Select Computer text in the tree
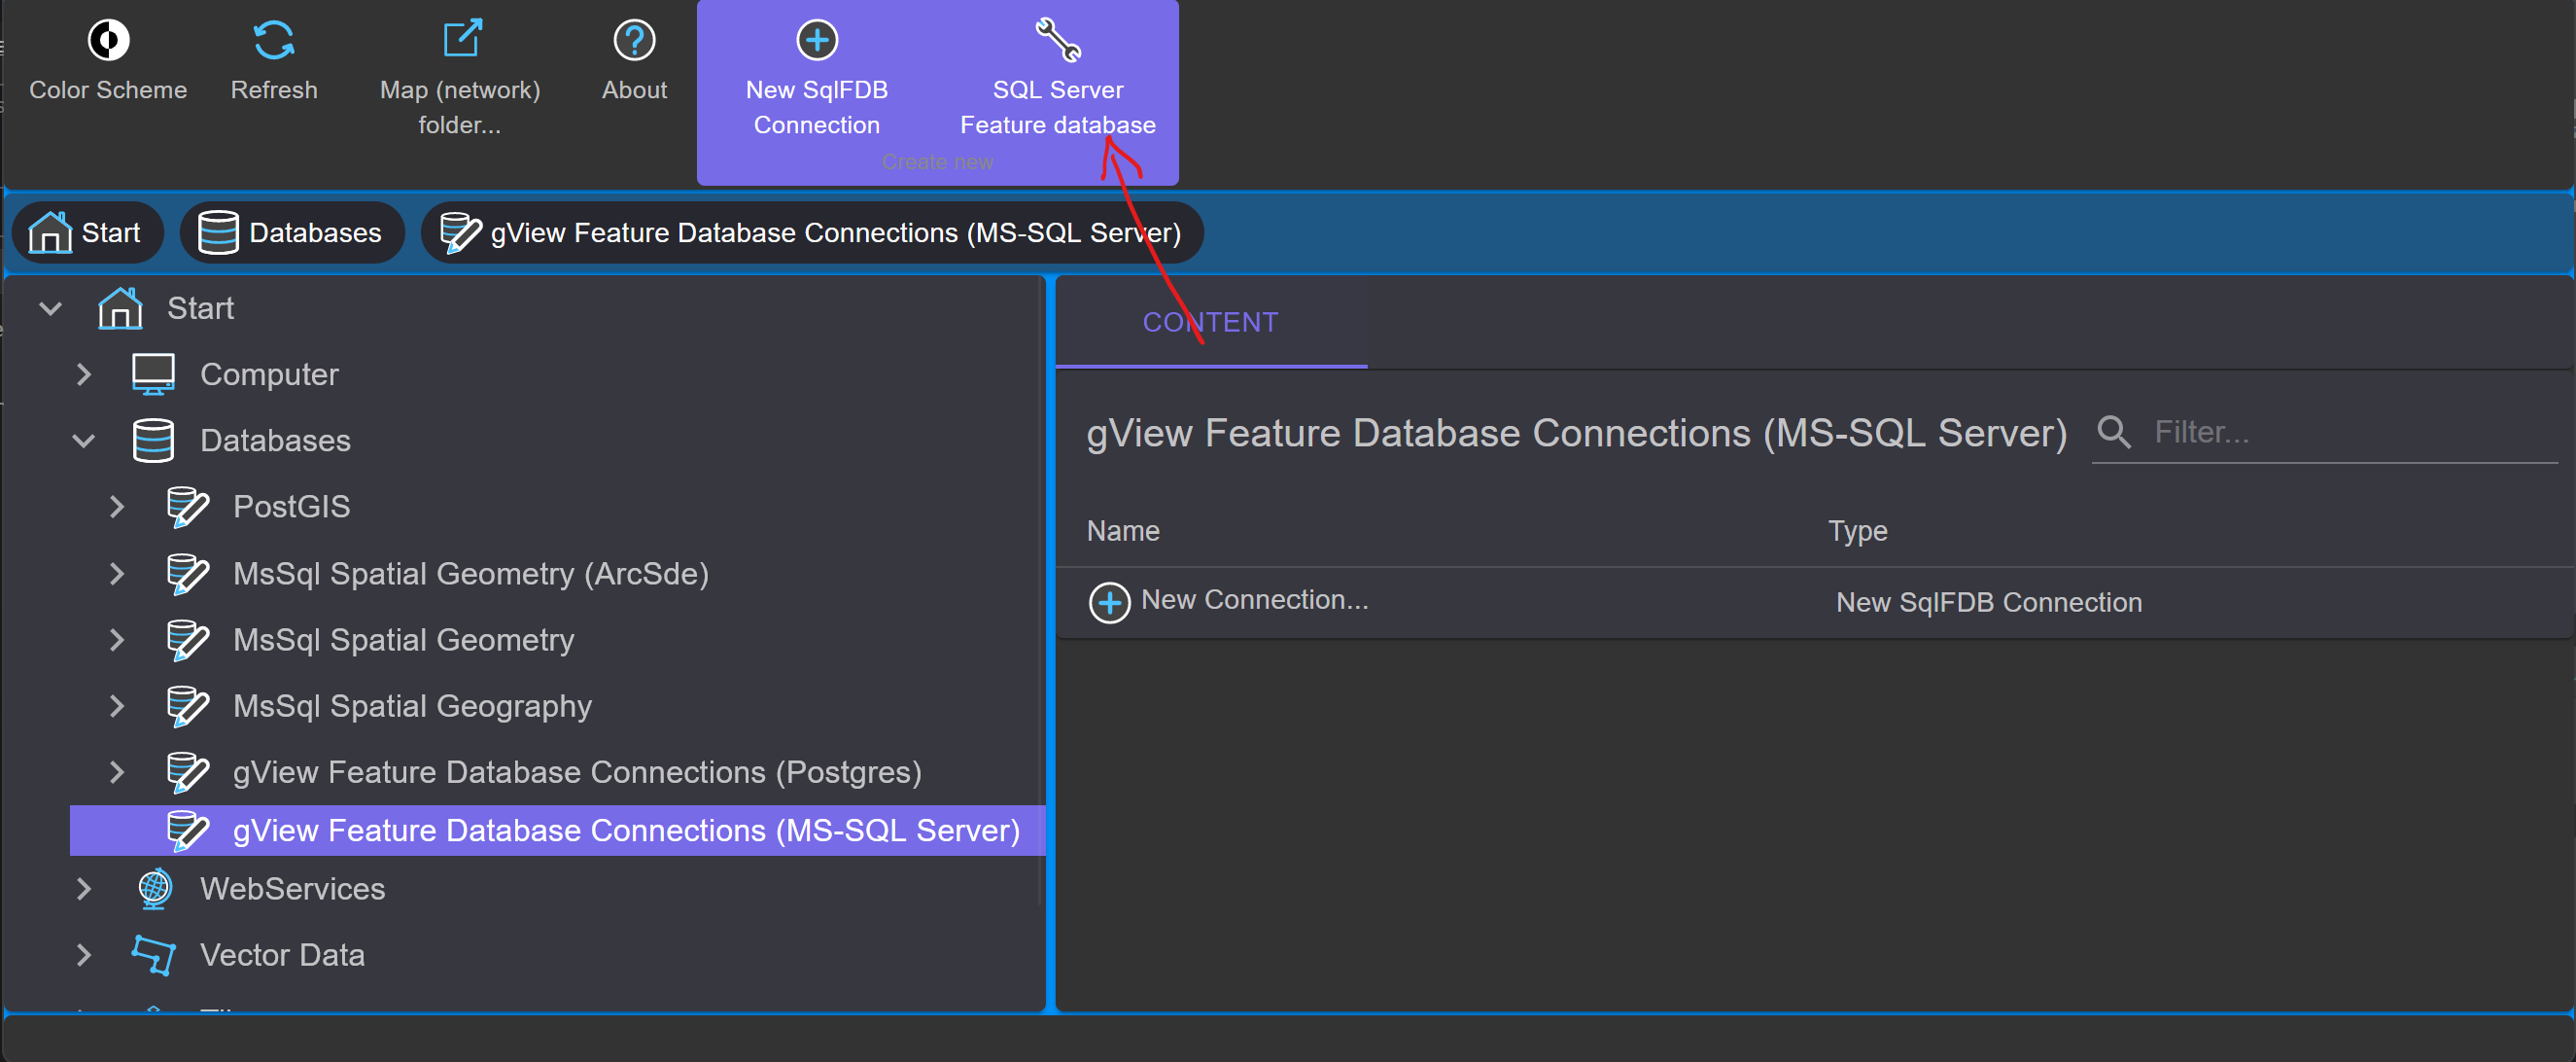Screen dimensions: 2576x1062 click(269, 374)
